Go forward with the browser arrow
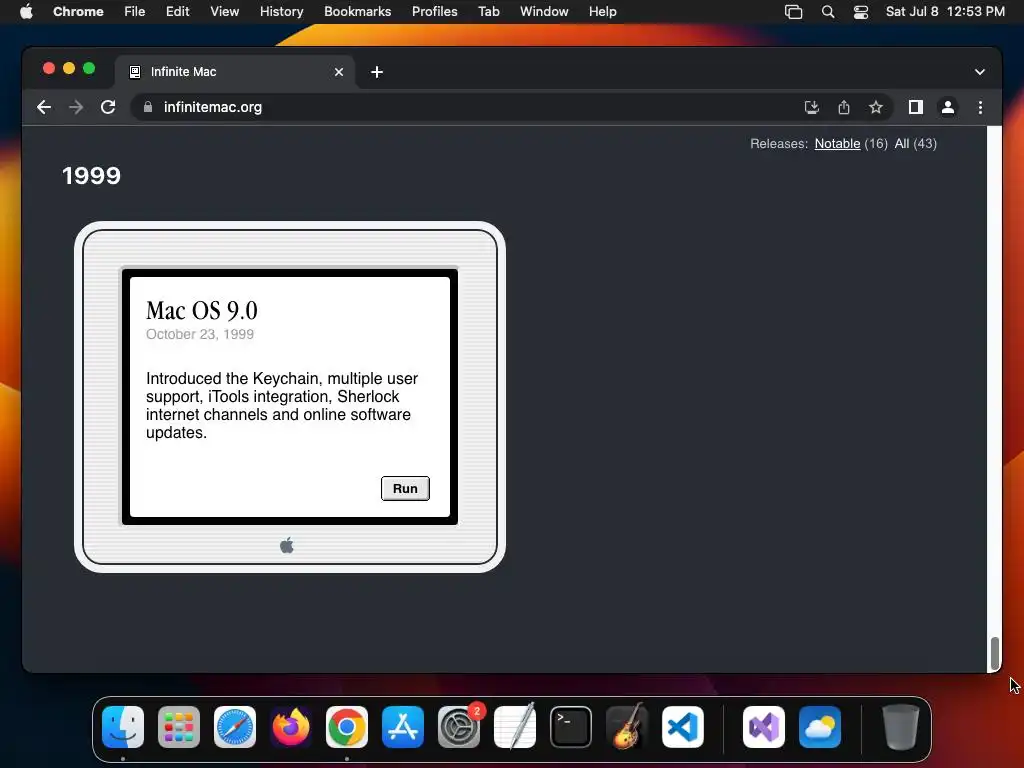This screenshot has width=1024, height=768. 76,107
